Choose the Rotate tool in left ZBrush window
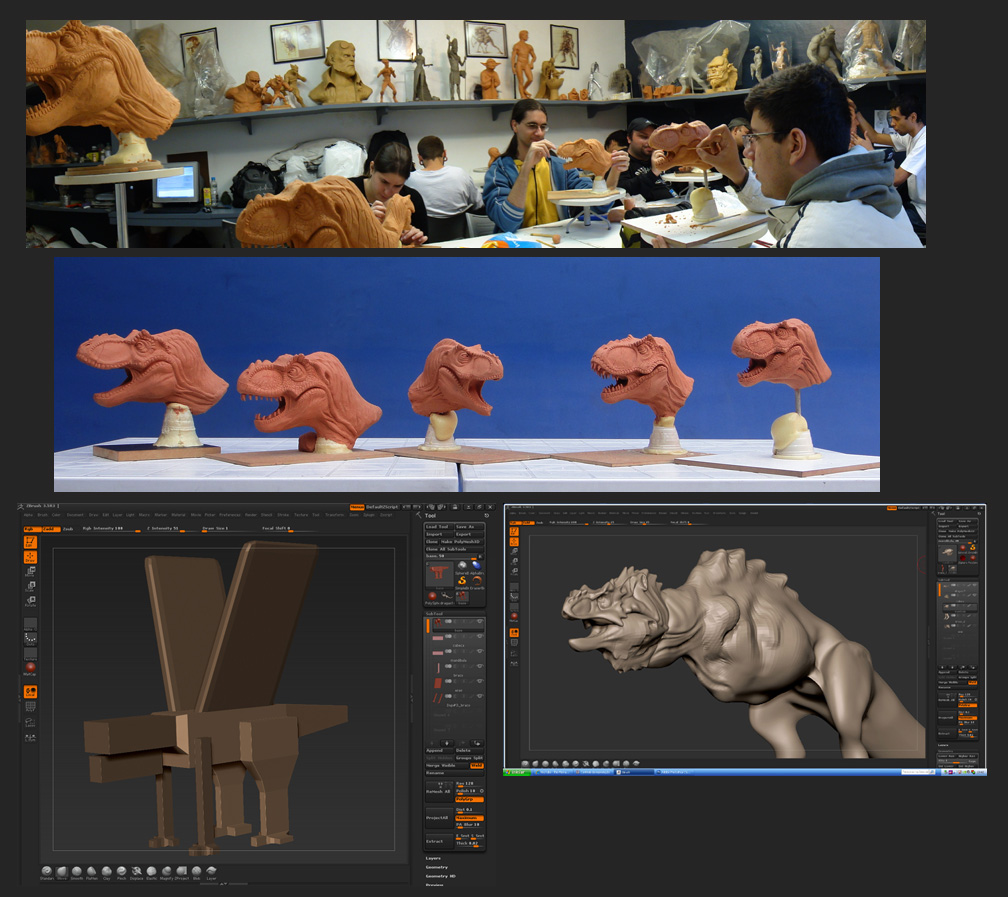The image size is (1008, 897). [31, 603]
